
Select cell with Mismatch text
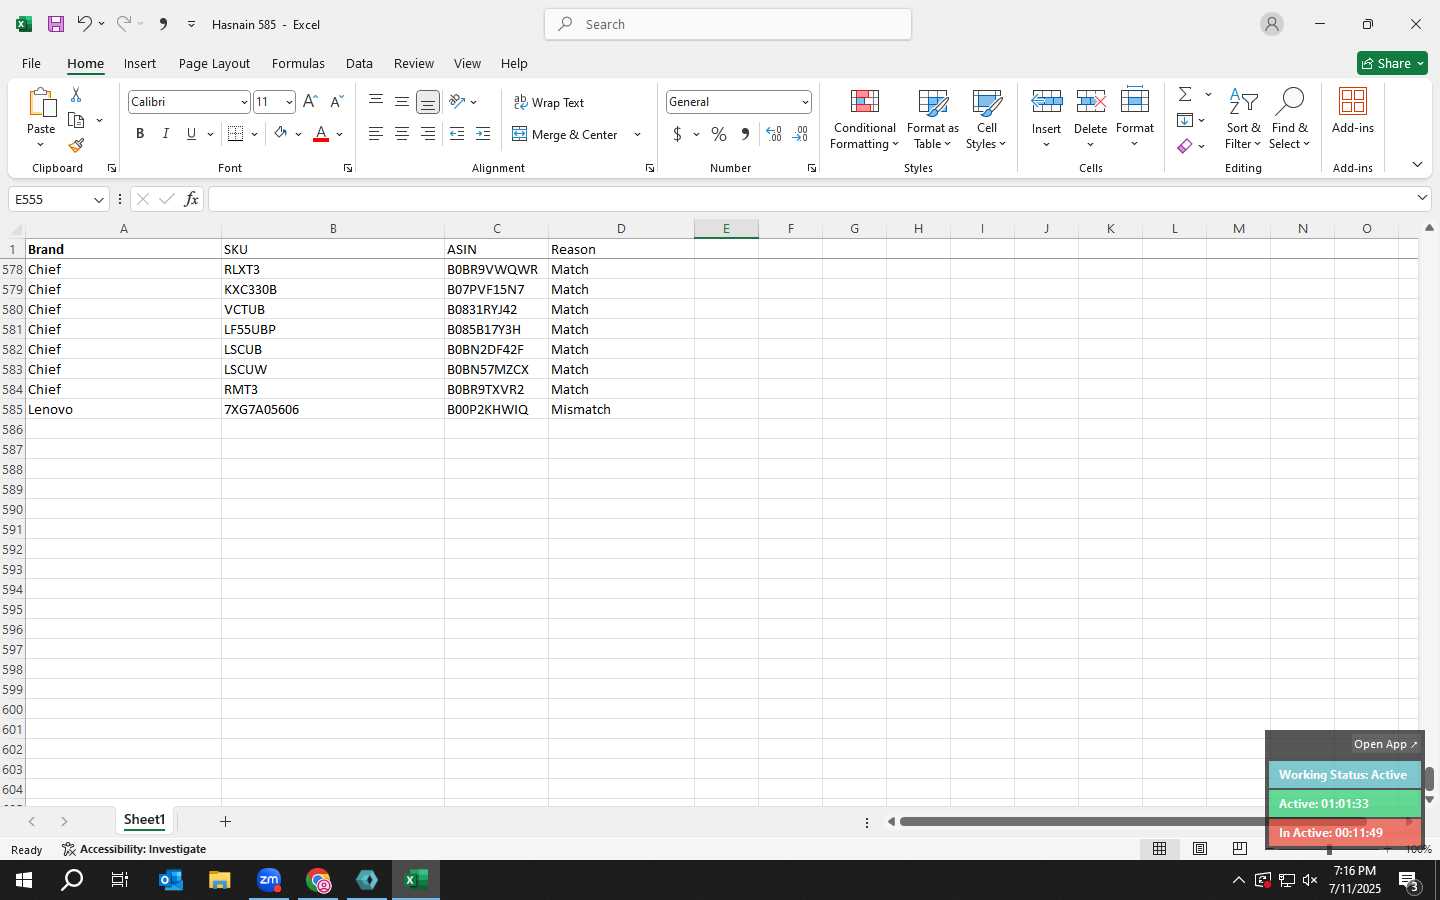coord(621,409)
